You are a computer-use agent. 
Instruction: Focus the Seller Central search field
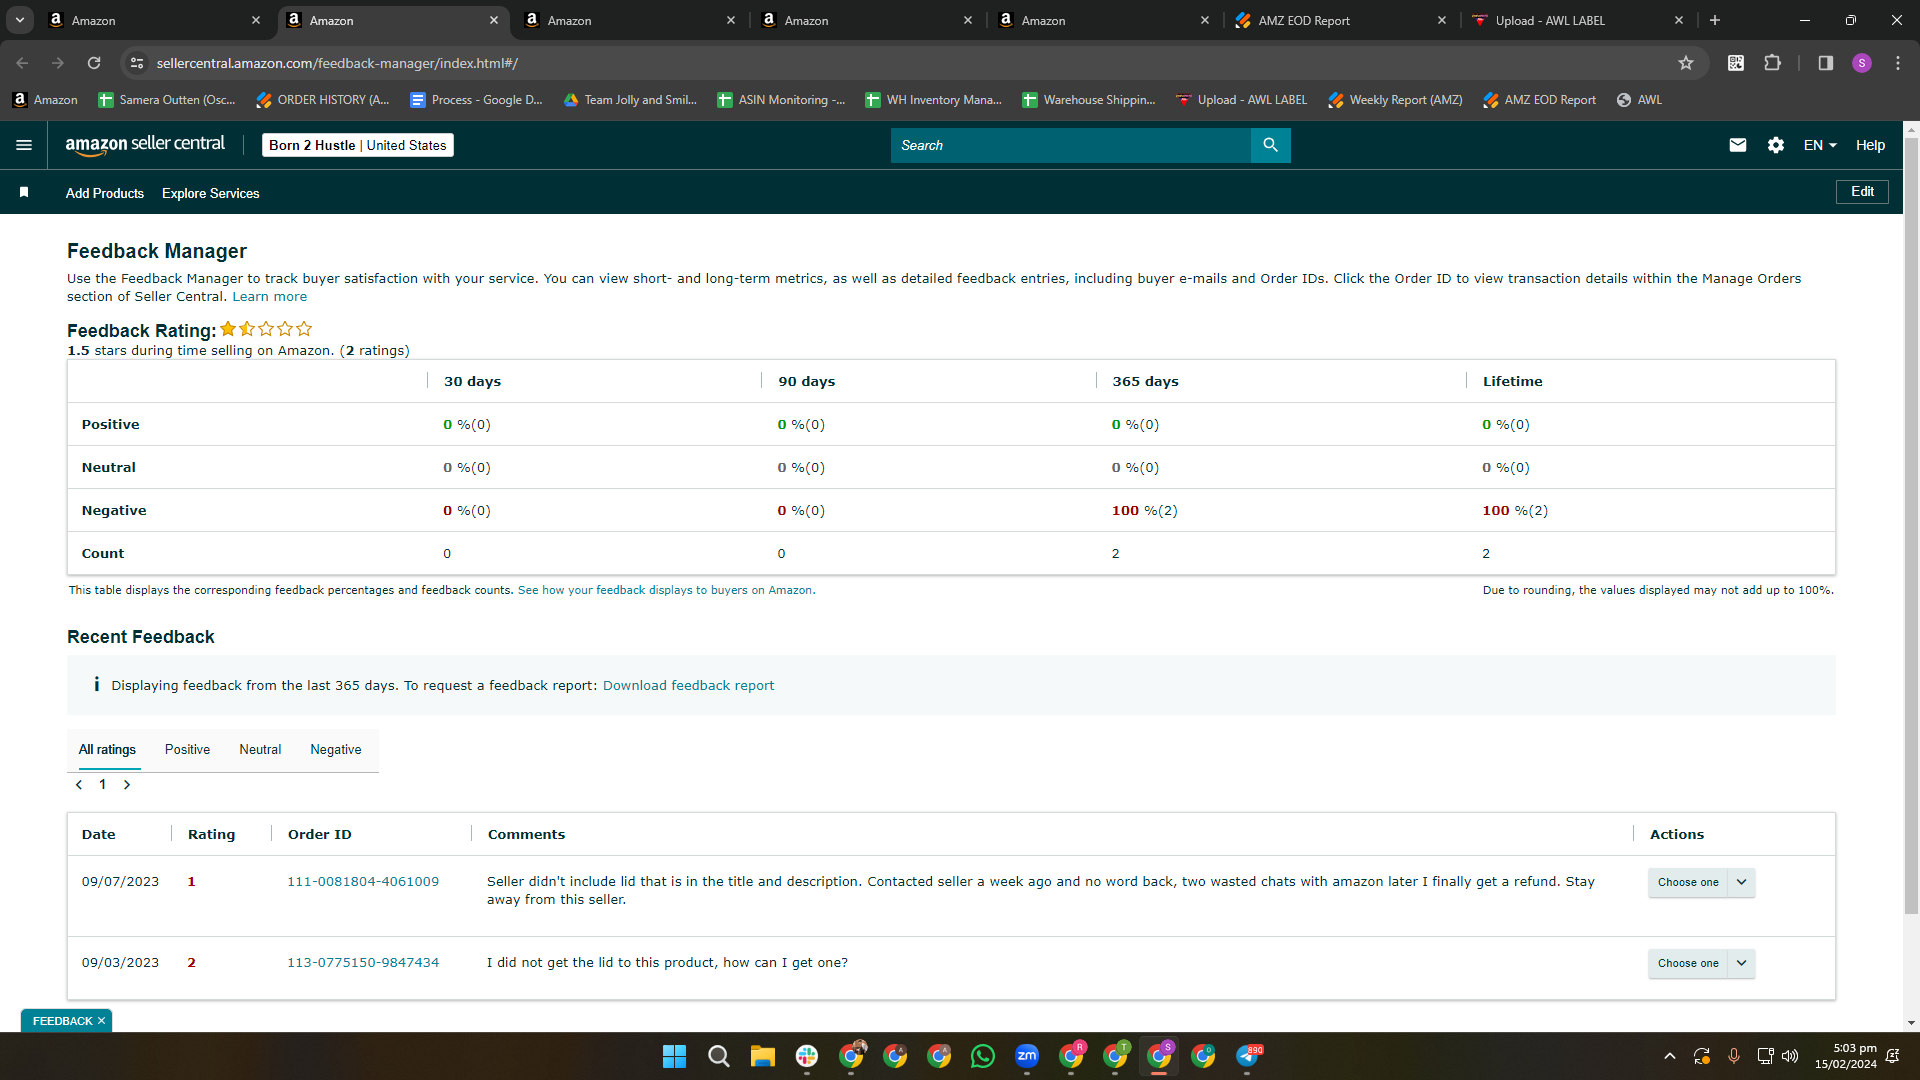point(1070,145)
